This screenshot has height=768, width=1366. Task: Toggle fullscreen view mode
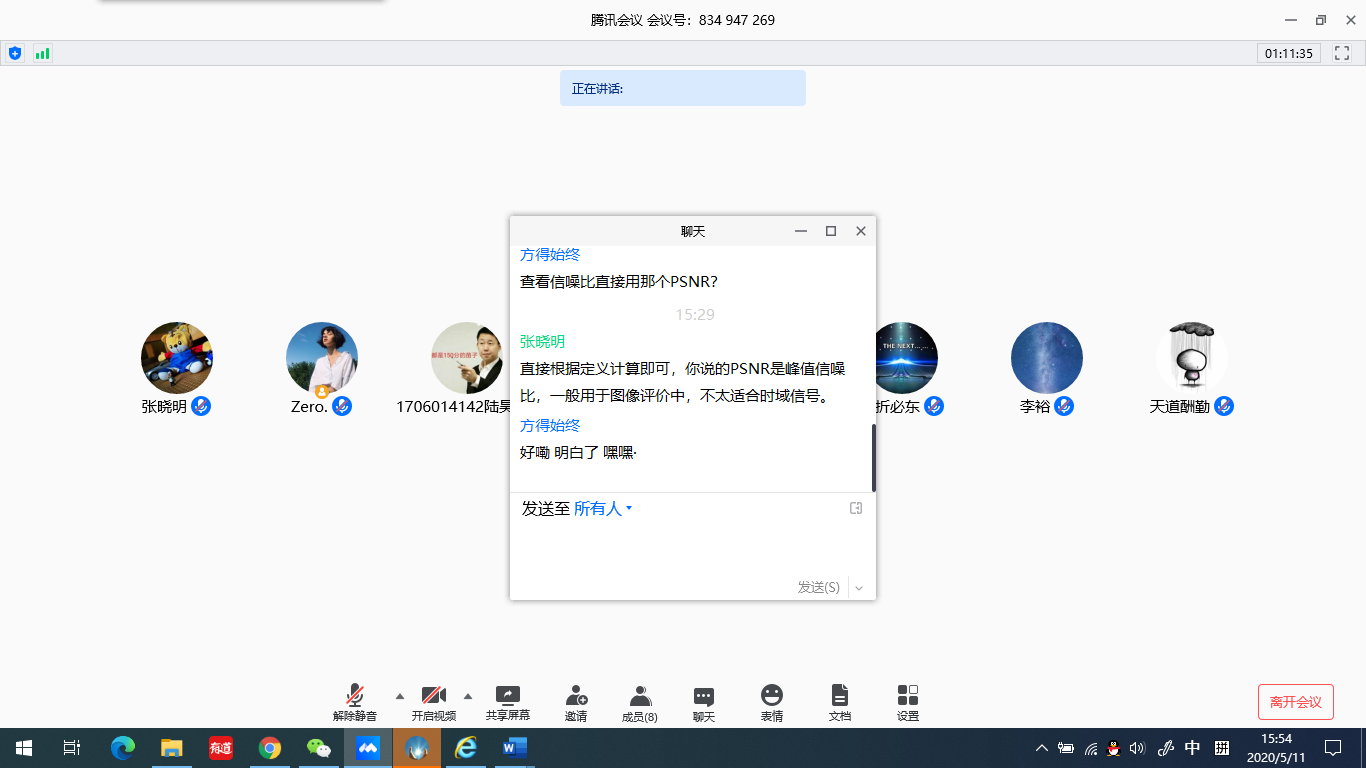(1341, 53)
